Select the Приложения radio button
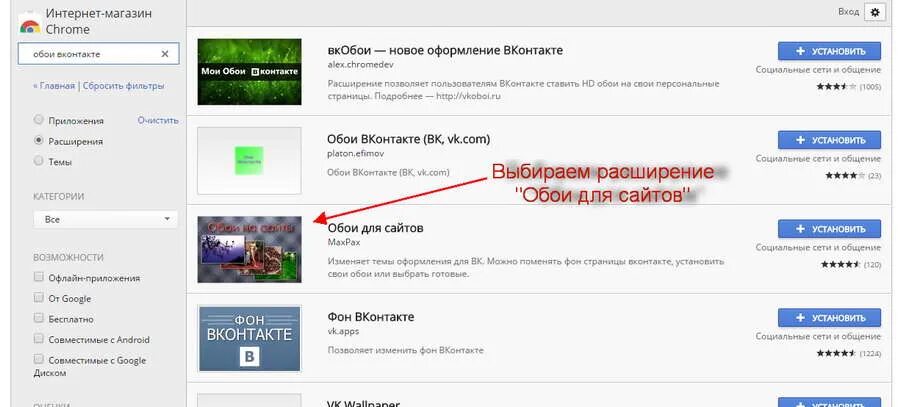This screenshot has width=900, height=407. coord(38,120)
